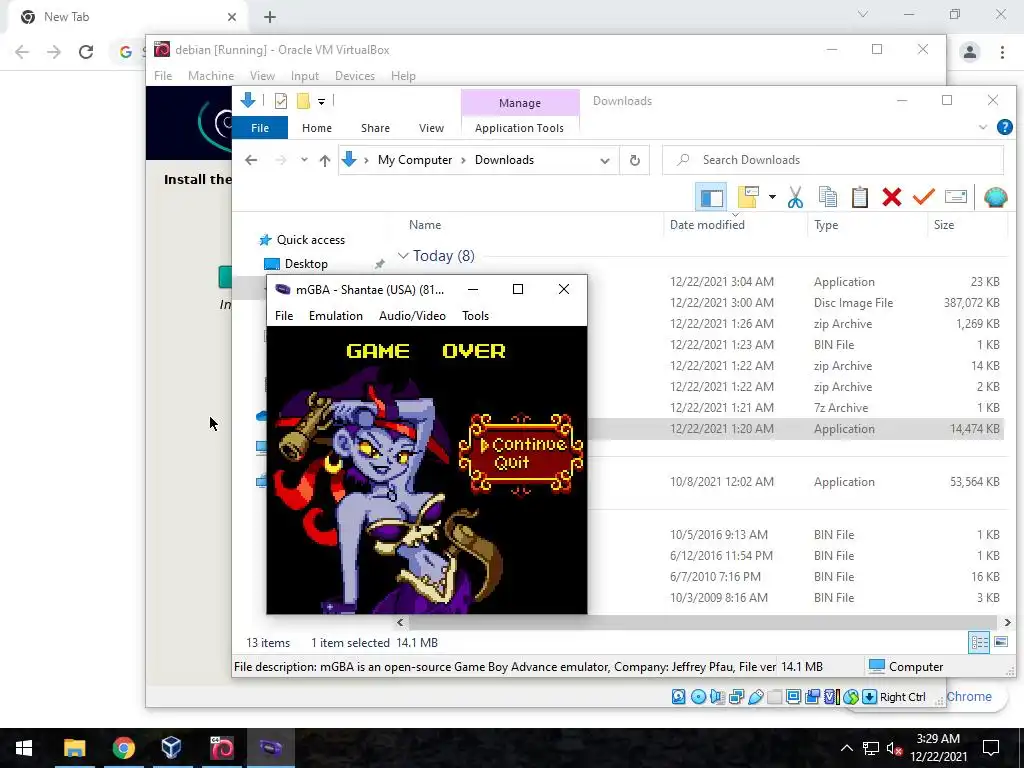Open VirtualBox Devices menu

[355, 76]
